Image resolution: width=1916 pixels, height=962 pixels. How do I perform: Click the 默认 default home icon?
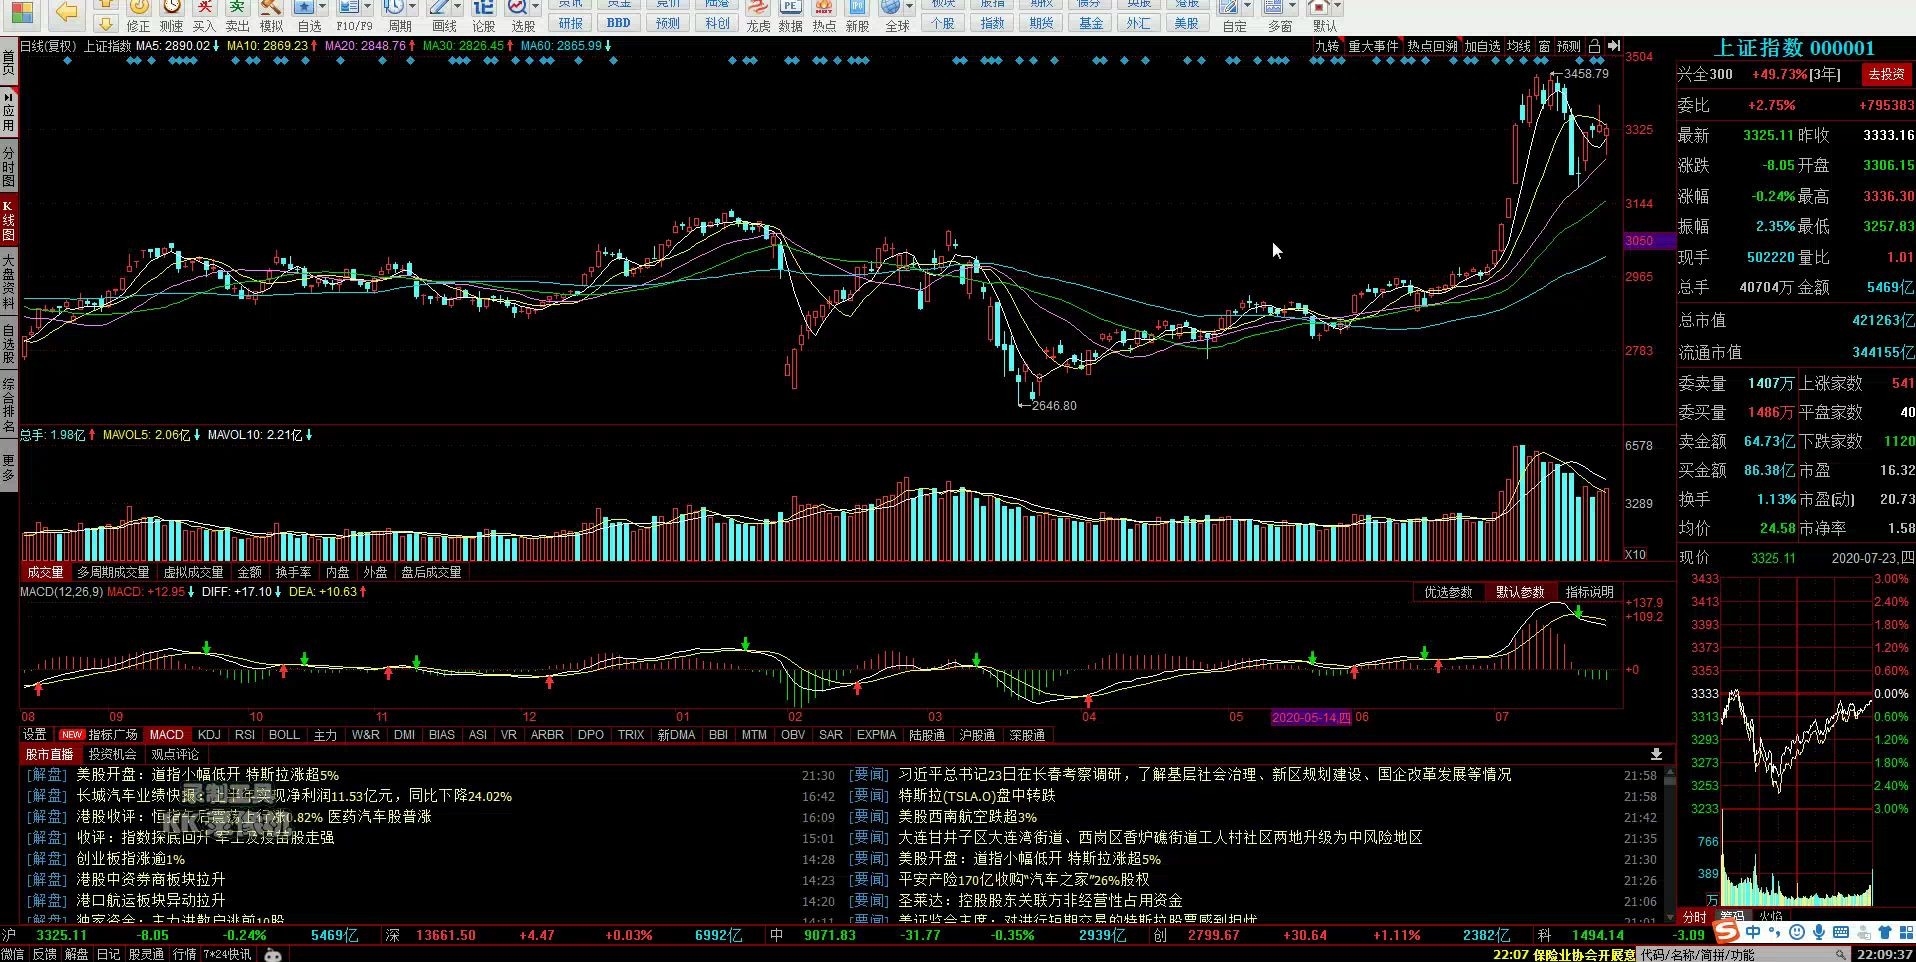[1319, 8]
